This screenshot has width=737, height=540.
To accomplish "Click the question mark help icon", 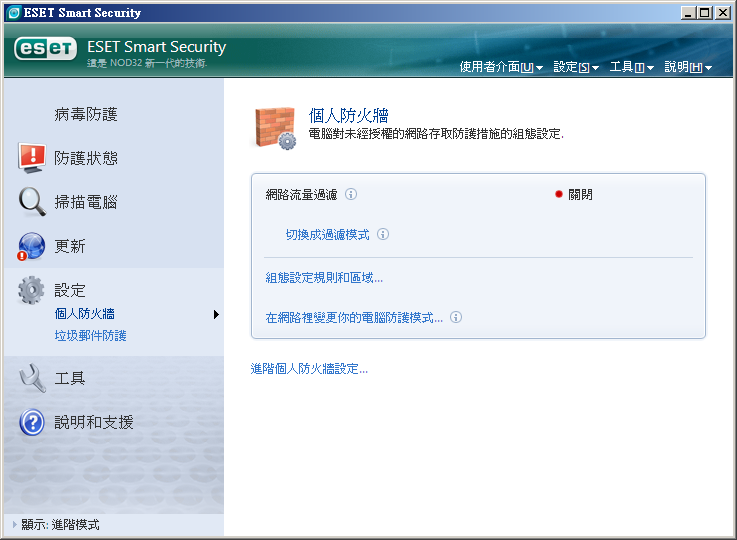I will pos(32,422).
